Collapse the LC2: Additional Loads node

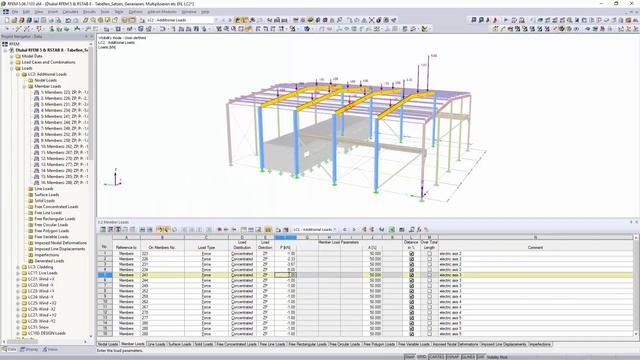tap(18, 74)
